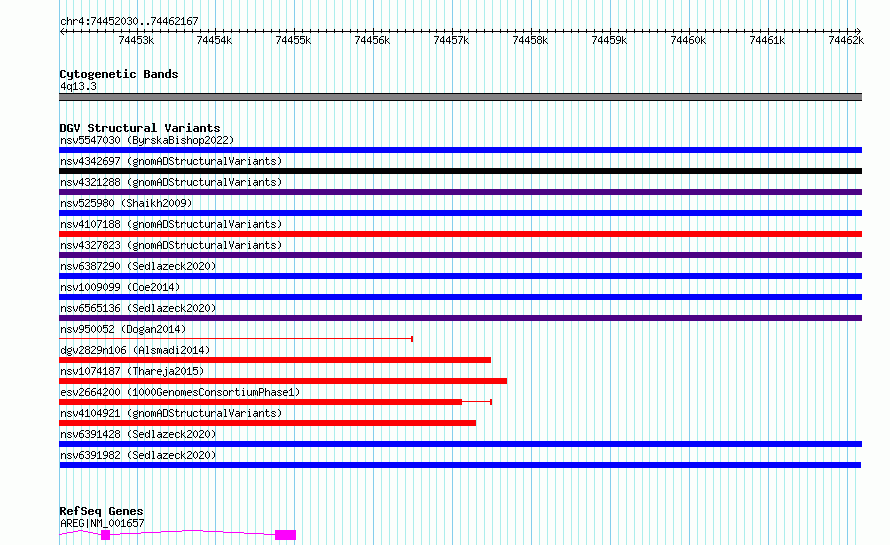The height and width of the screenshot is (545, 890).
Task: Select the purple bar under nsv4327823
Action: tap(460, 255)
